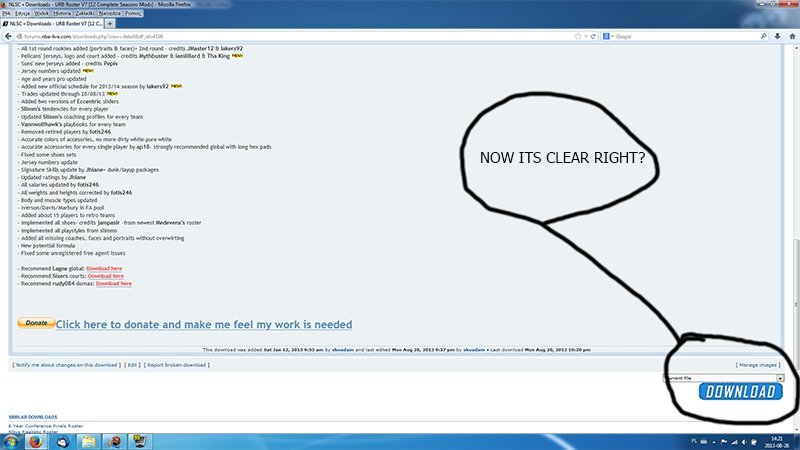Click the blue DOWNLOAD button

(x=740, y=391)
